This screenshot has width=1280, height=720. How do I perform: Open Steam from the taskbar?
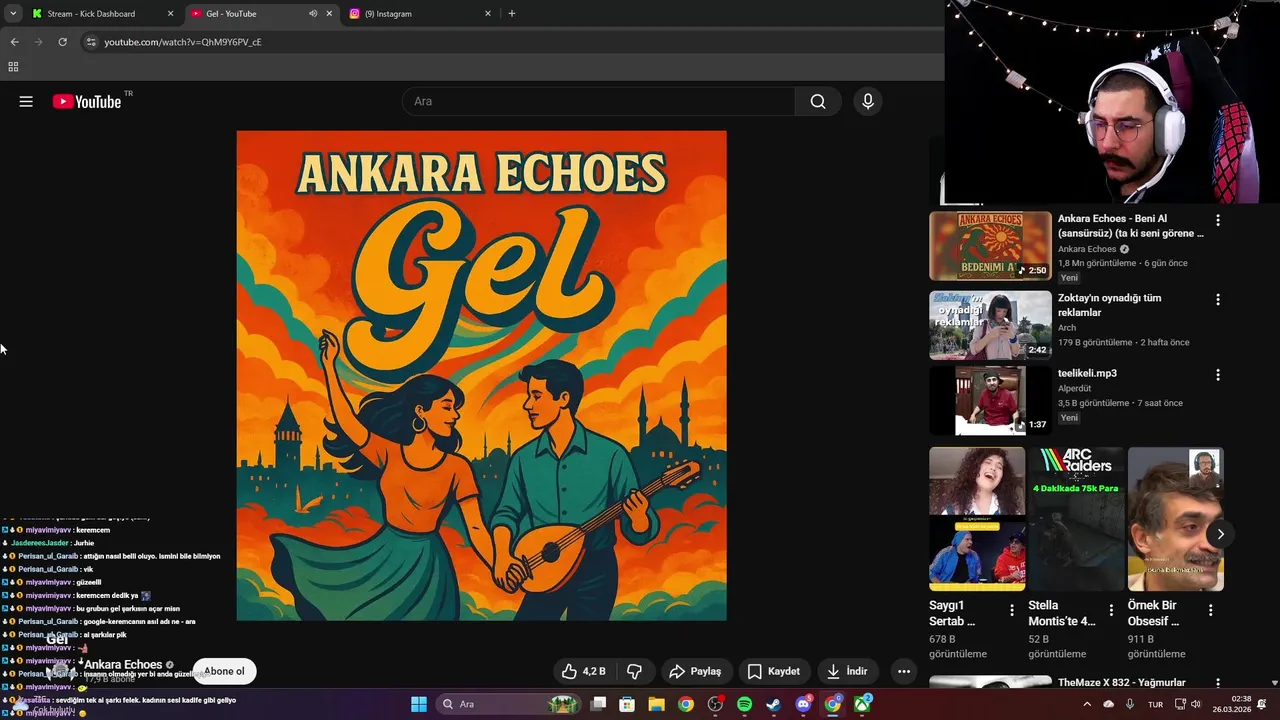(x=773, y=704)
